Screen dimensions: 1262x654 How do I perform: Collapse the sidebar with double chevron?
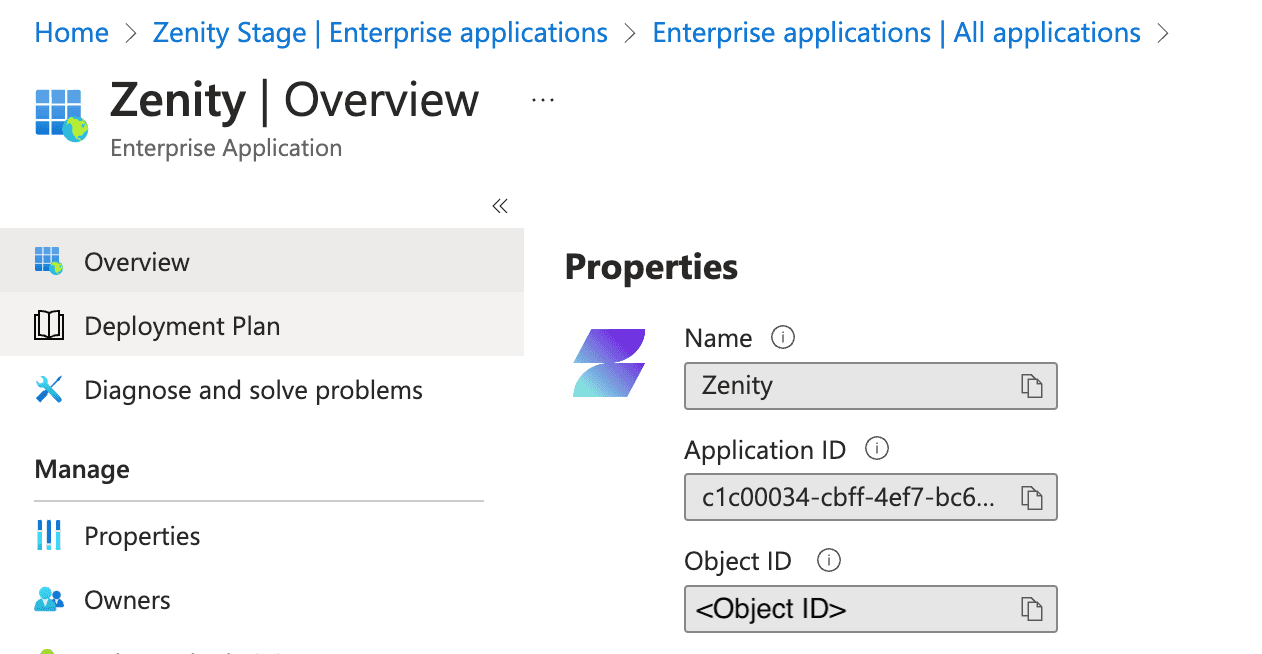coord(500,206)
